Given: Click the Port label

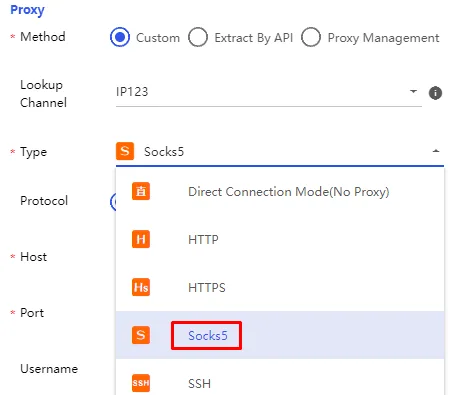Looking at the screenshot, I should (32, 313).
